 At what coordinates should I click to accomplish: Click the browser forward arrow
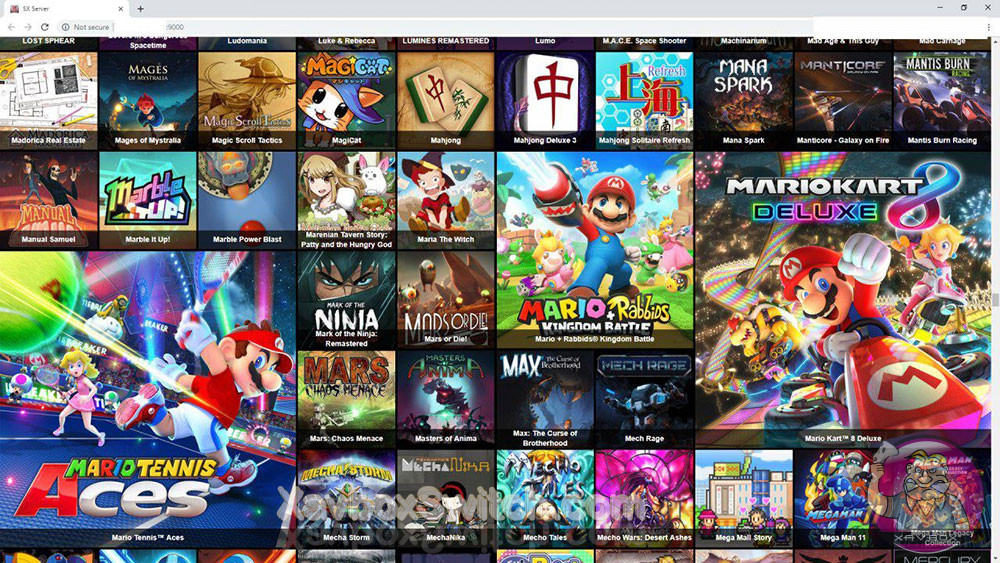pos(28,27)
